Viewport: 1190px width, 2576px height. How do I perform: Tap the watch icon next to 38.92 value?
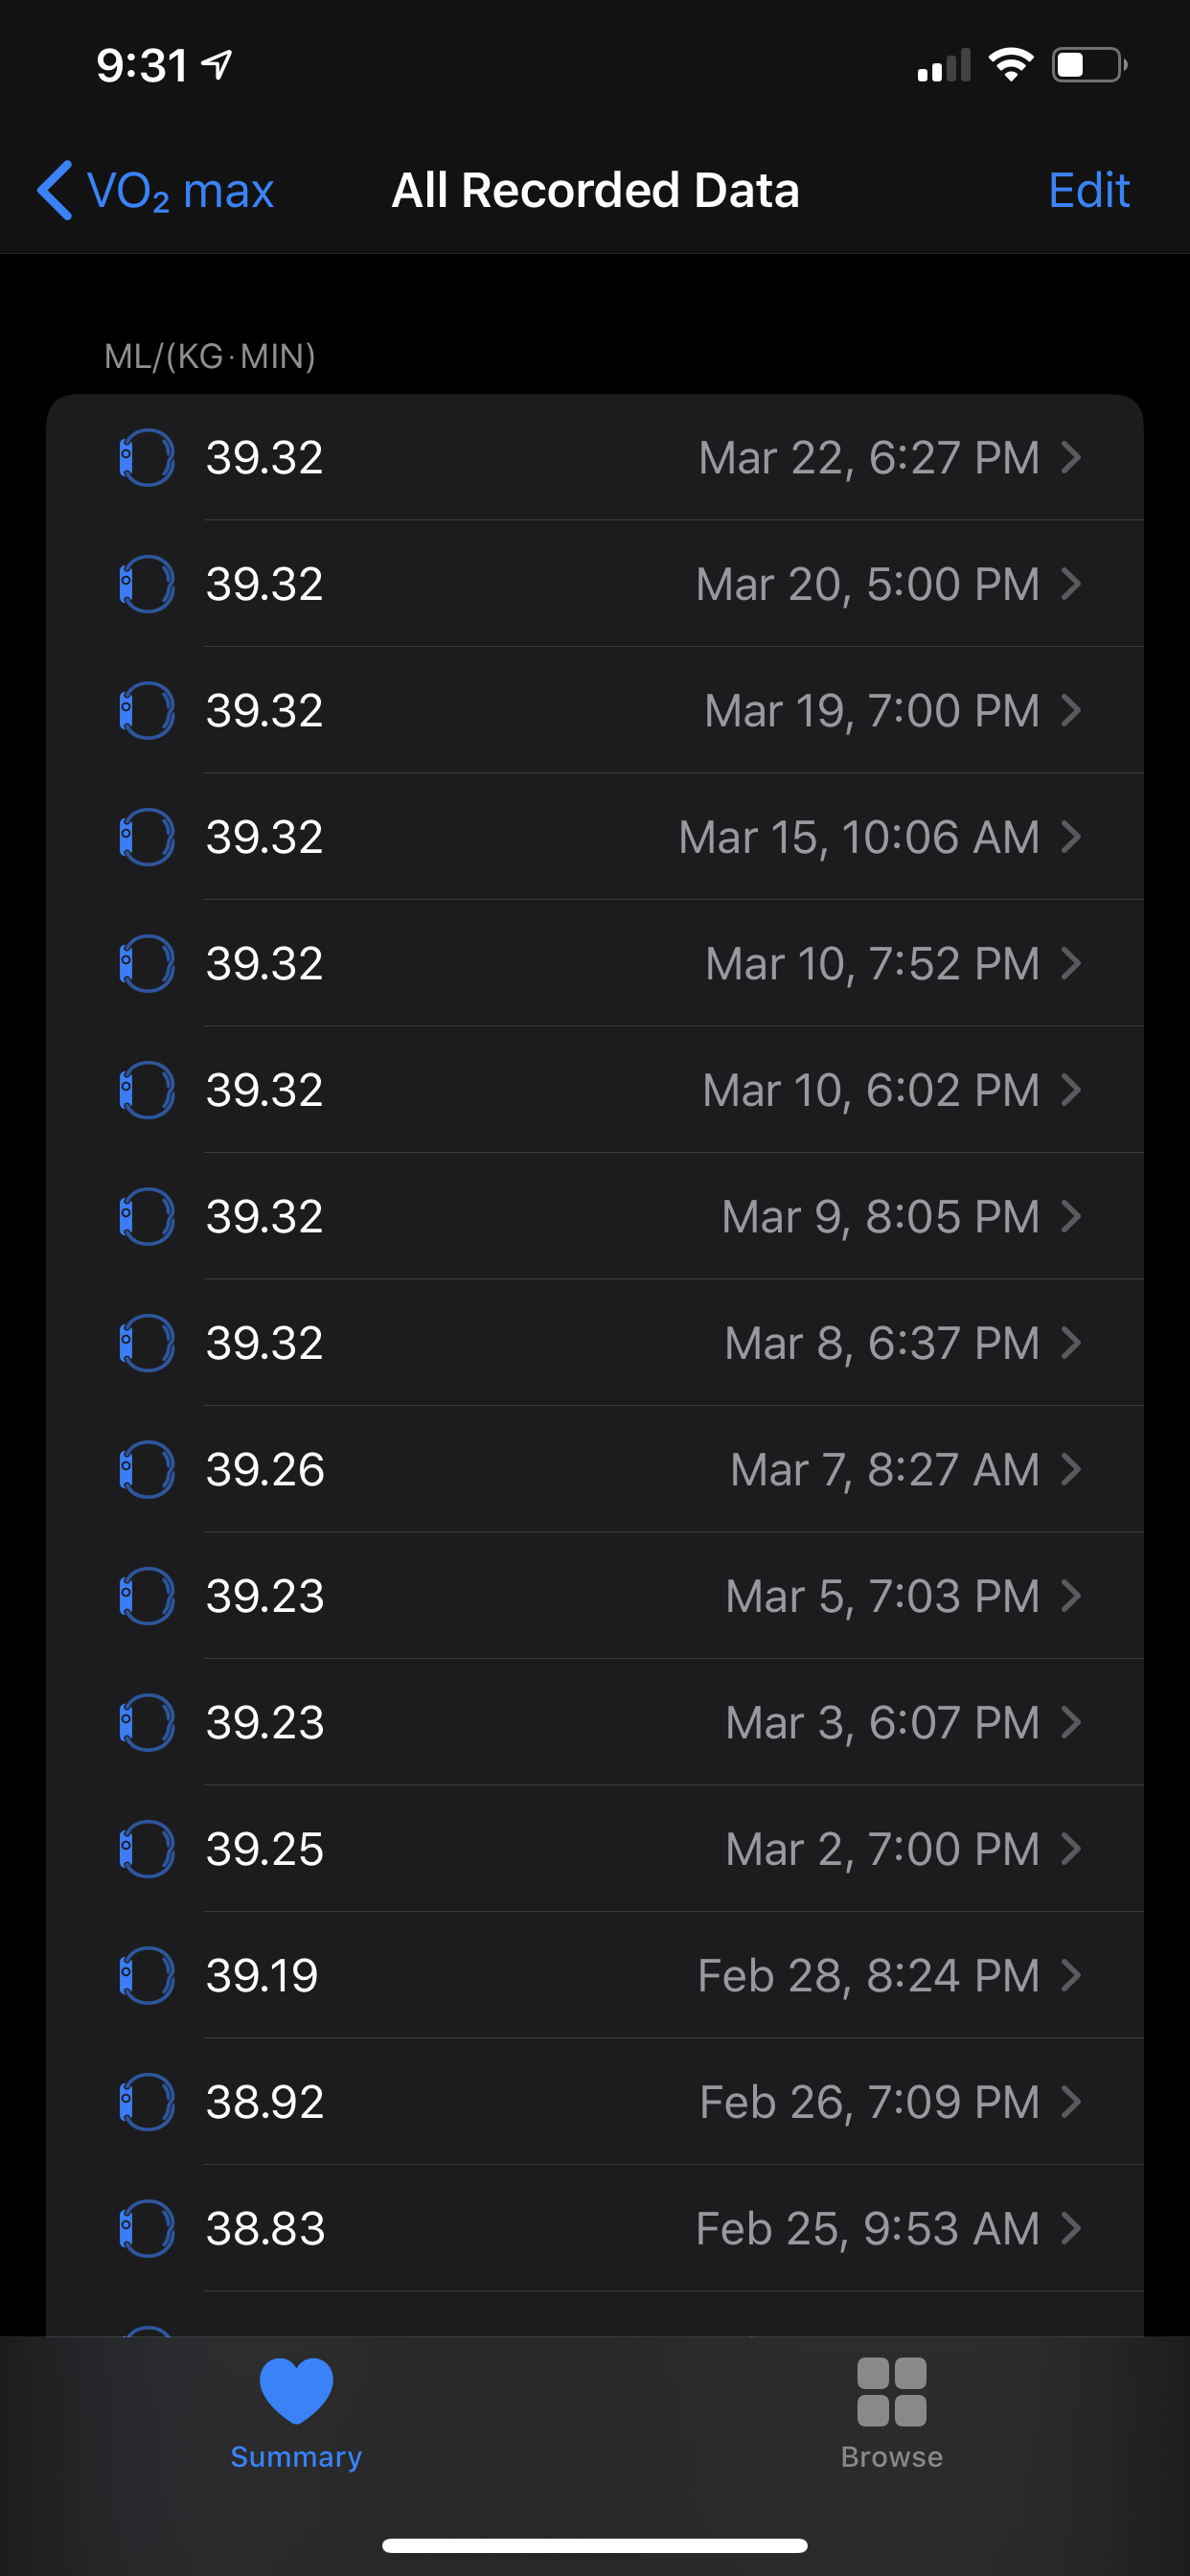pos(146,2101)
